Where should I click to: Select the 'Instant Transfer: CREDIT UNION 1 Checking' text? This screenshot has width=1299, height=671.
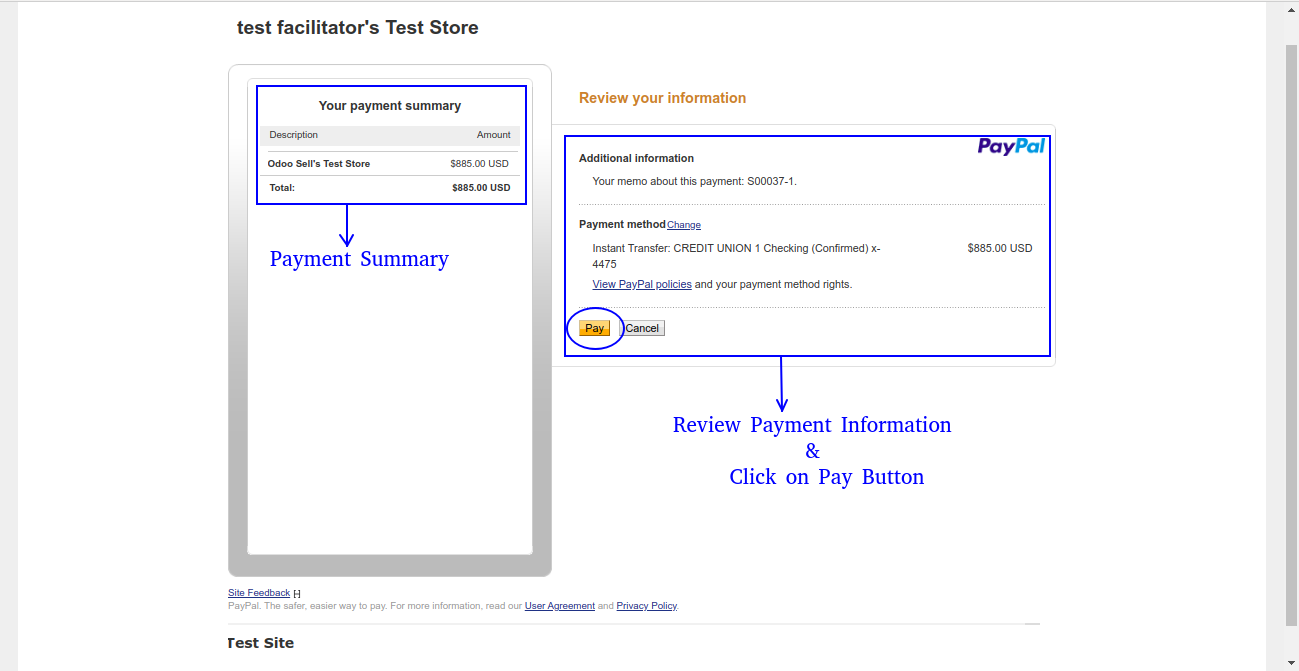(700, 248)
